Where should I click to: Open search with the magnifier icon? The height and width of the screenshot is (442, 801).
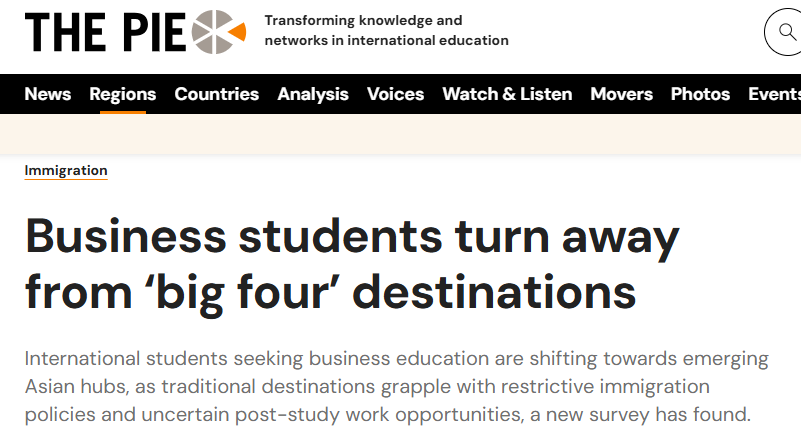(783, 33)
